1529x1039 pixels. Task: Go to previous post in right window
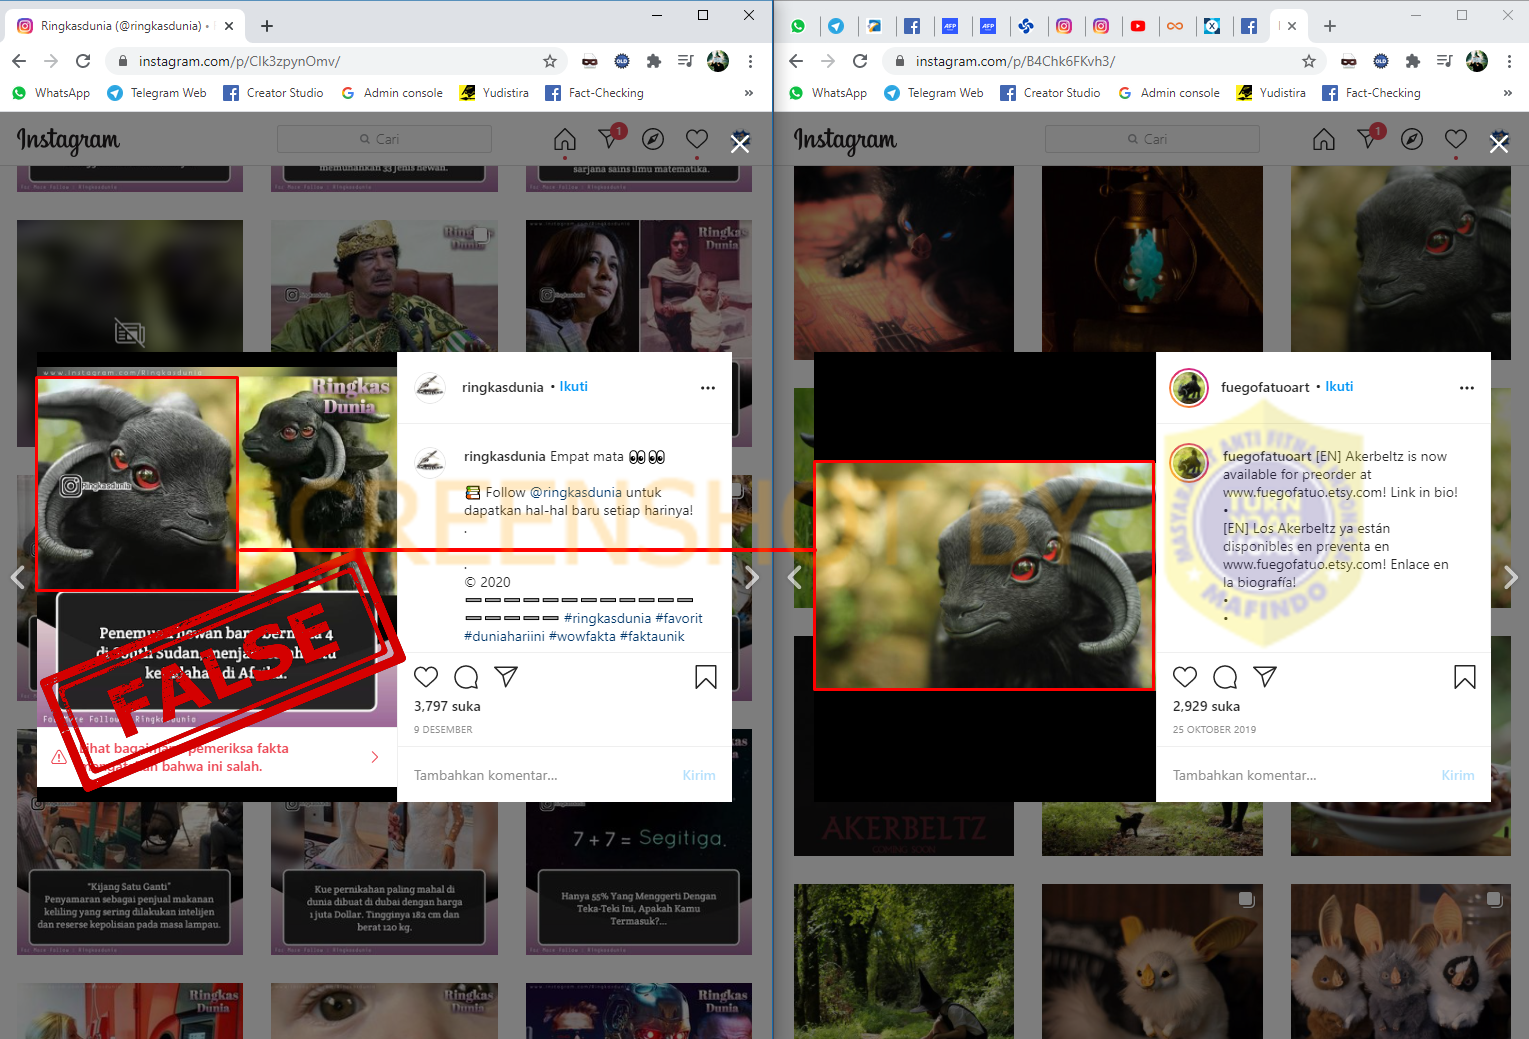tap(795, 577)
